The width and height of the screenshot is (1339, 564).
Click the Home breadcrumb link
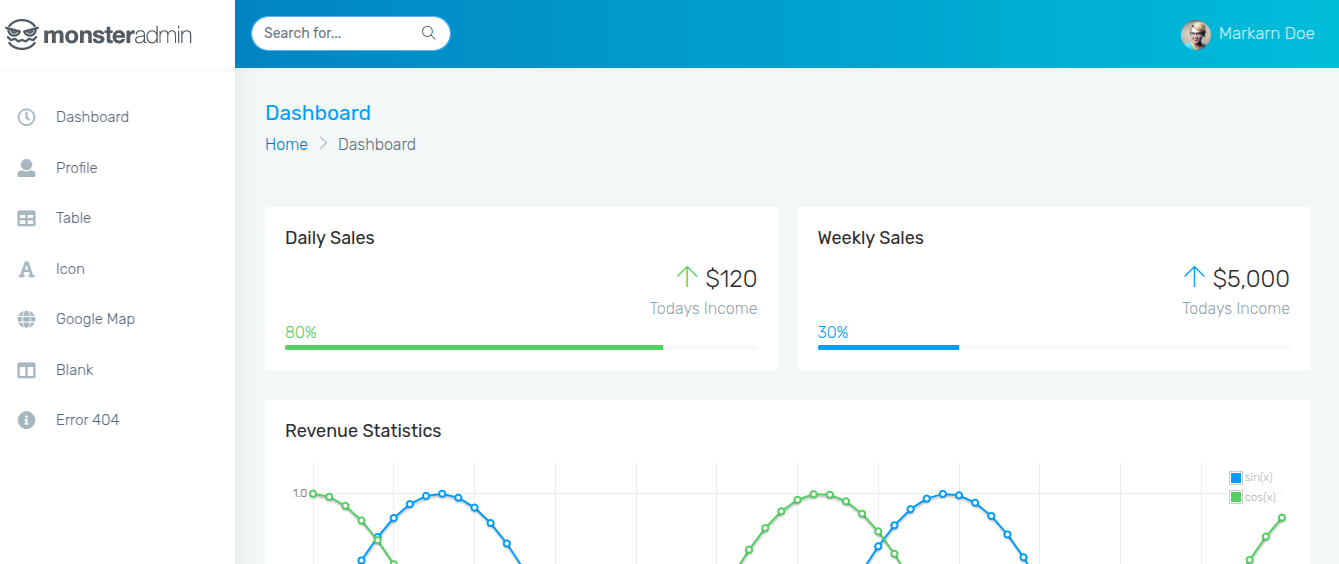coord(286,144)
